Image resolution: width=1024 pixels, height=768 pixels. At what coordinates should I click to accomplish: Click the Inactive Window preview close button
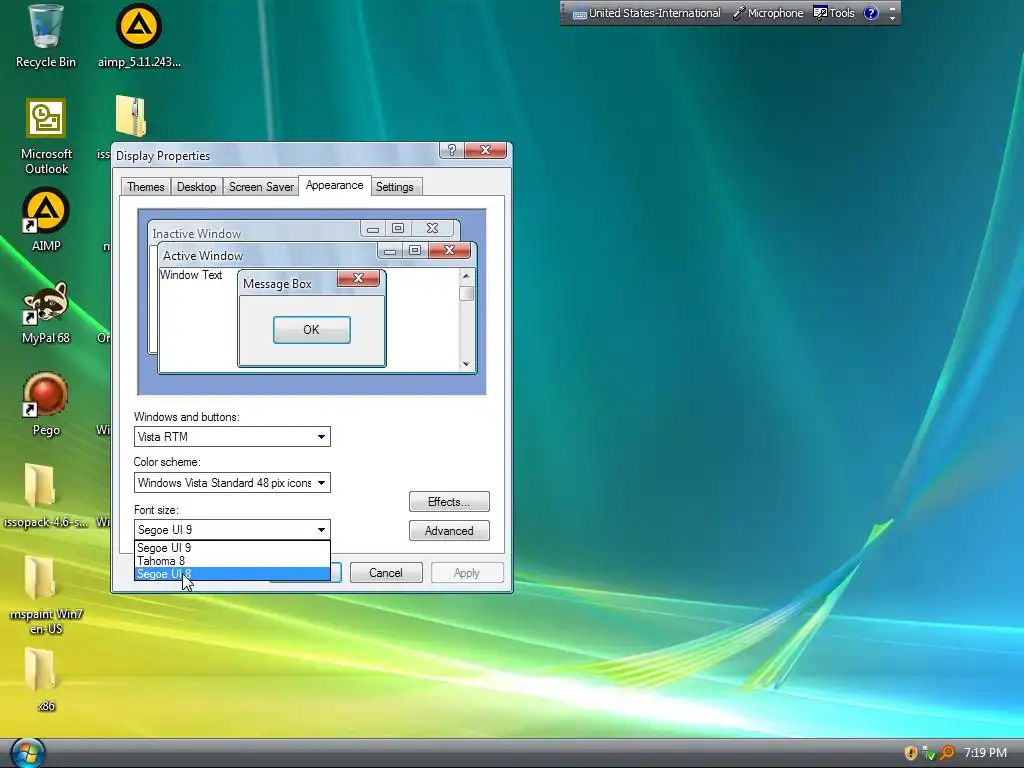click(x=432, y=228)
